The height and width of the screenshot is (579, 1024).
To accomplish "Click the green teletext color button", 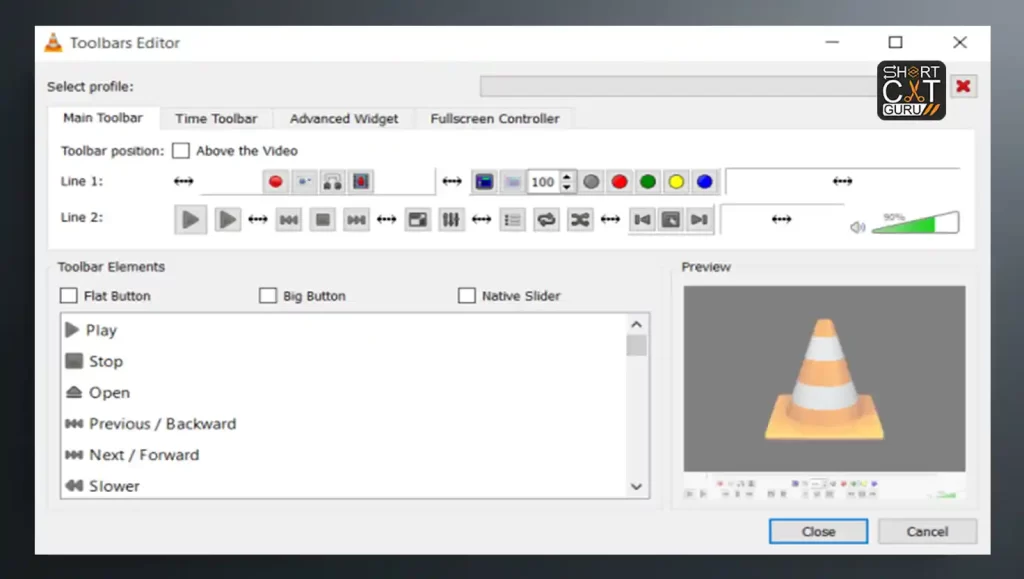I will pyautogui.click(x=648, y=182).
